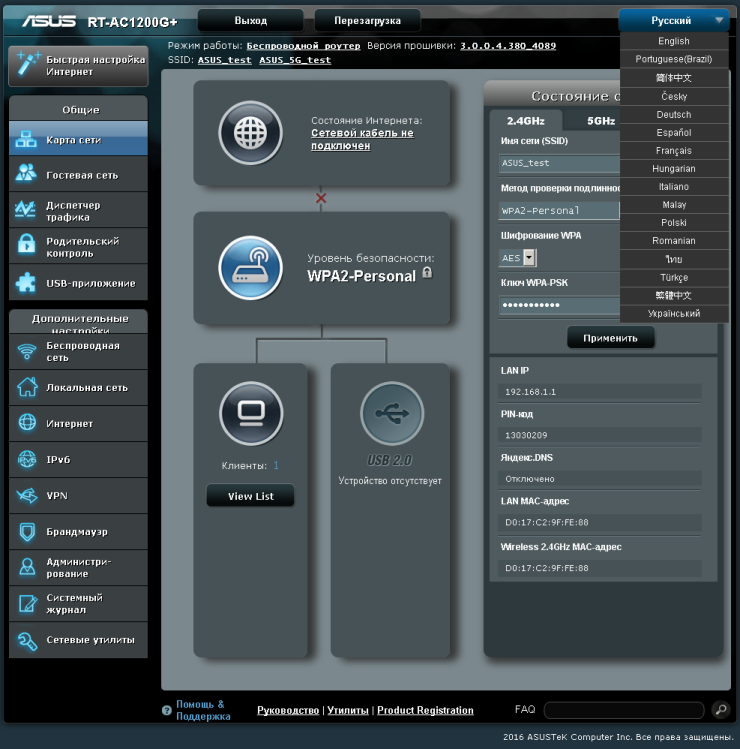
Task: Click the Брандмауэр shield icon
Action: pos(27,532)
